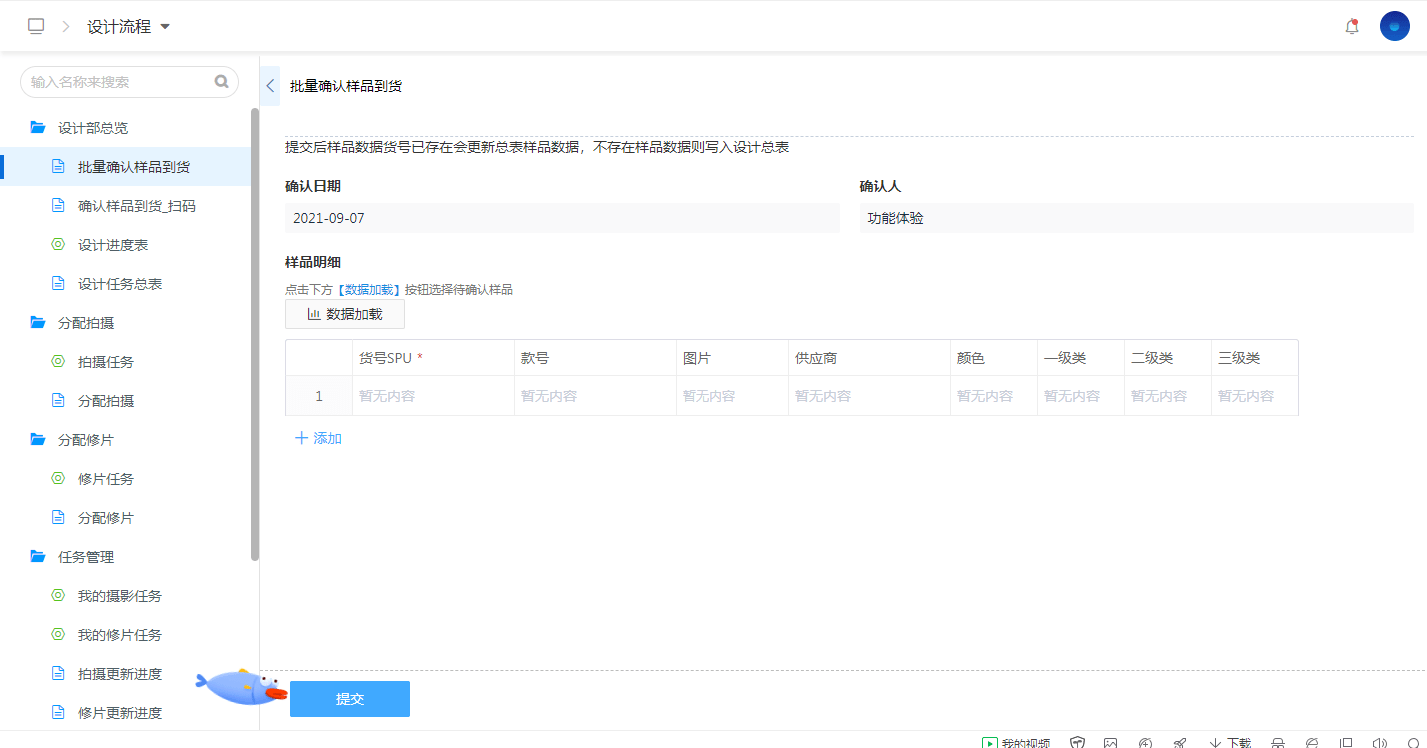
Task: Collapse the 任务管理 folder
Action: (x=38, y=557)
